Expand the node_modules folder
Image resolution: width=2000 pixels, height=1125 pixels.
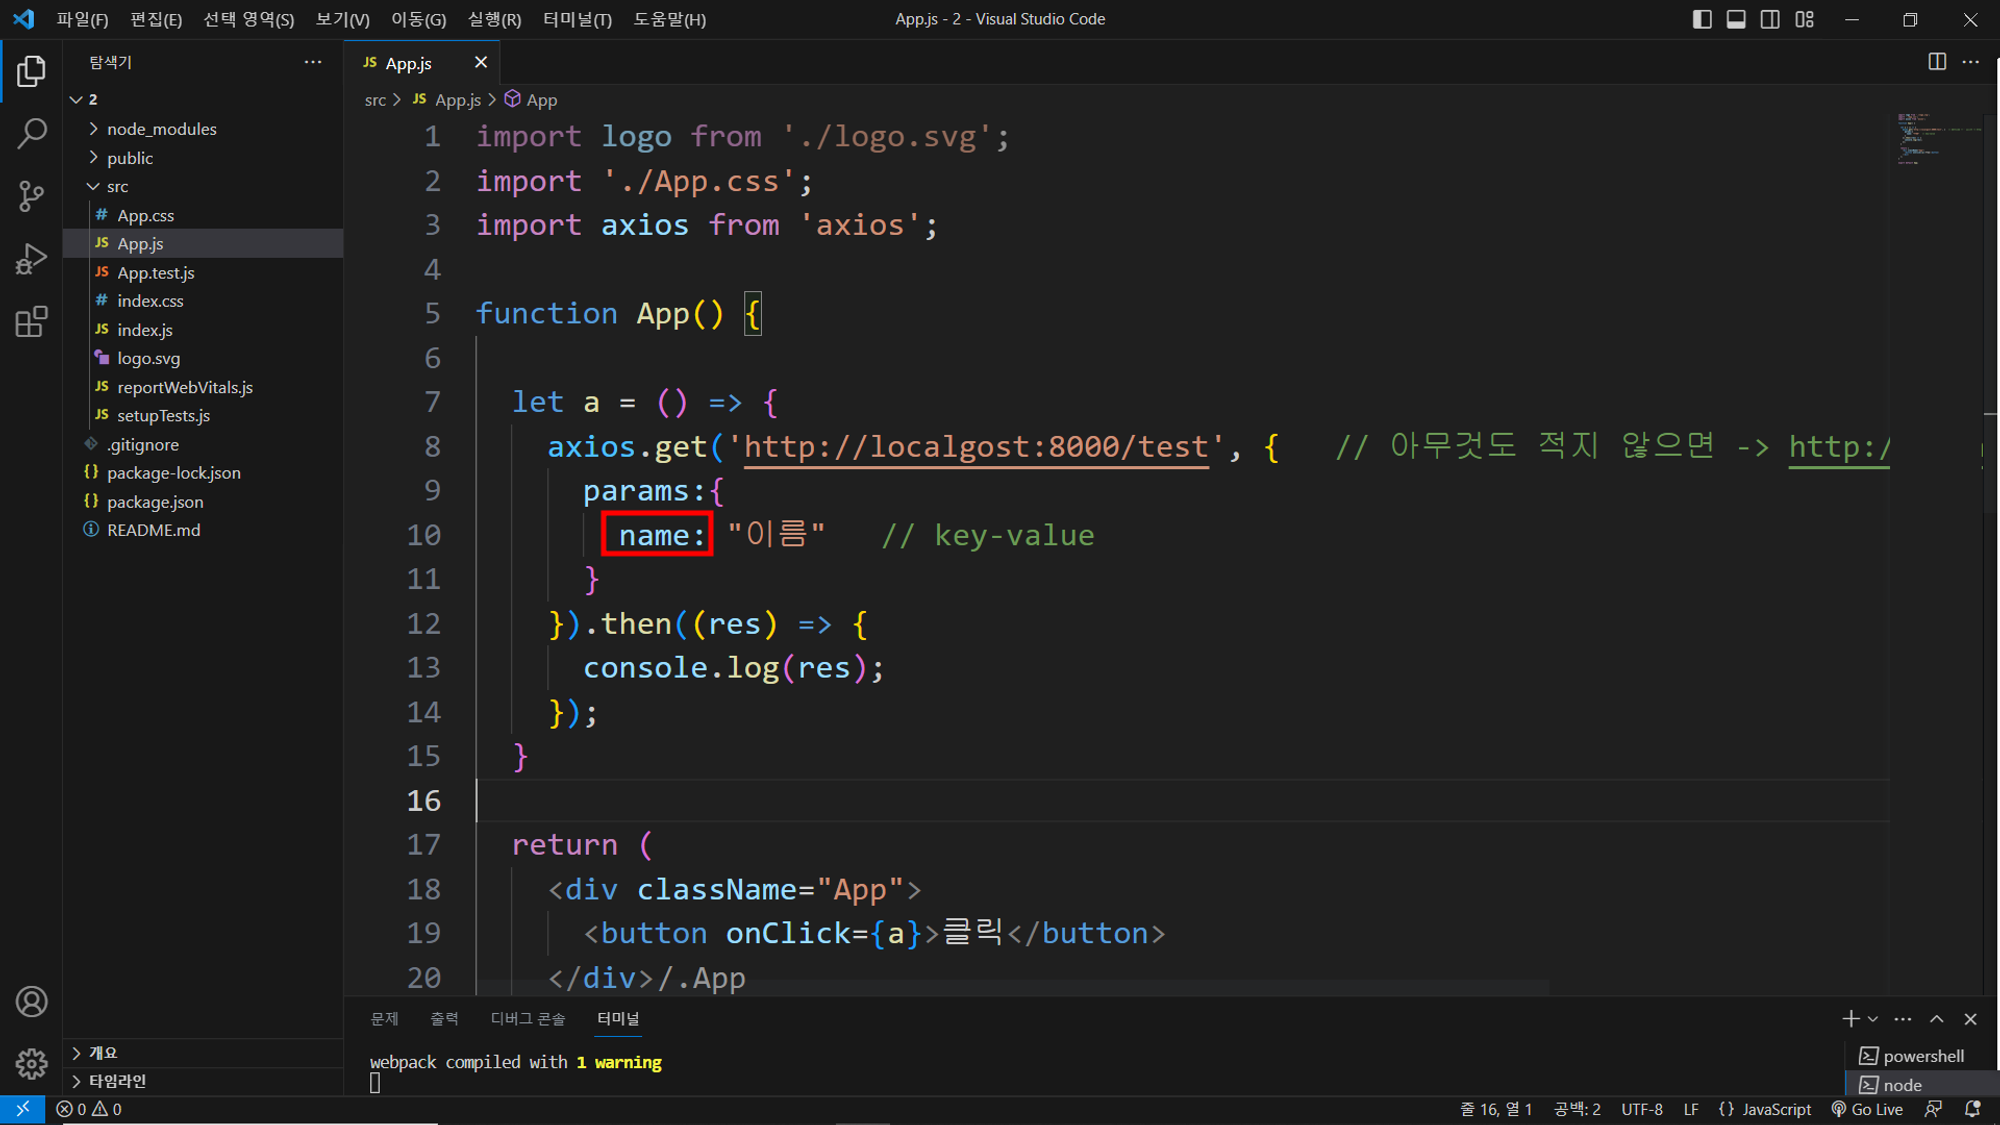(x=161, y=129)
